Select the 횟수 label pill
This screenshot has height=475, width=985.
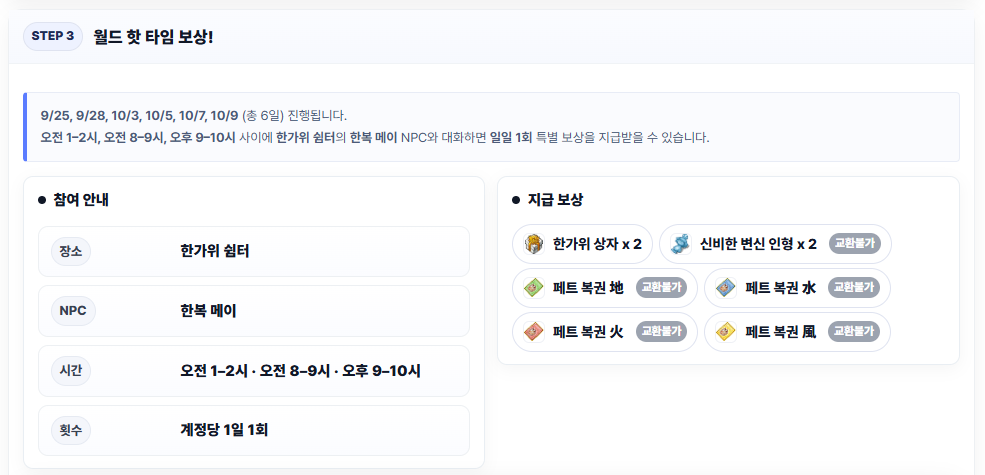tap(71, 431)
